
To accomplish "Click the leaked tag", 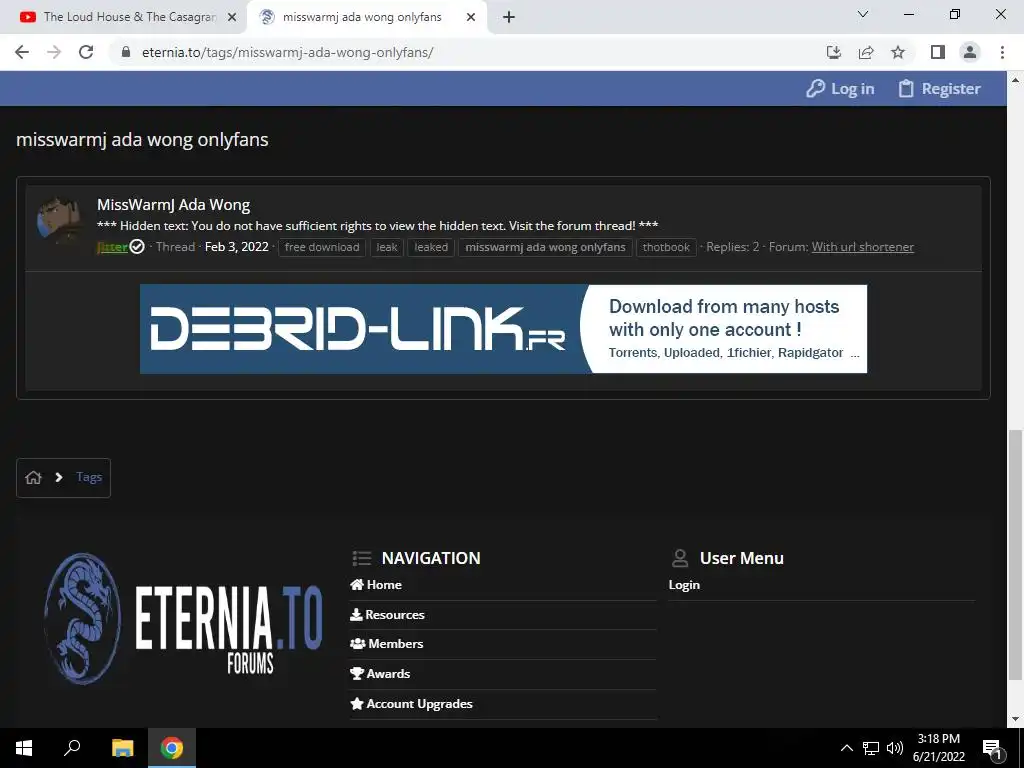I will (431, 247).
